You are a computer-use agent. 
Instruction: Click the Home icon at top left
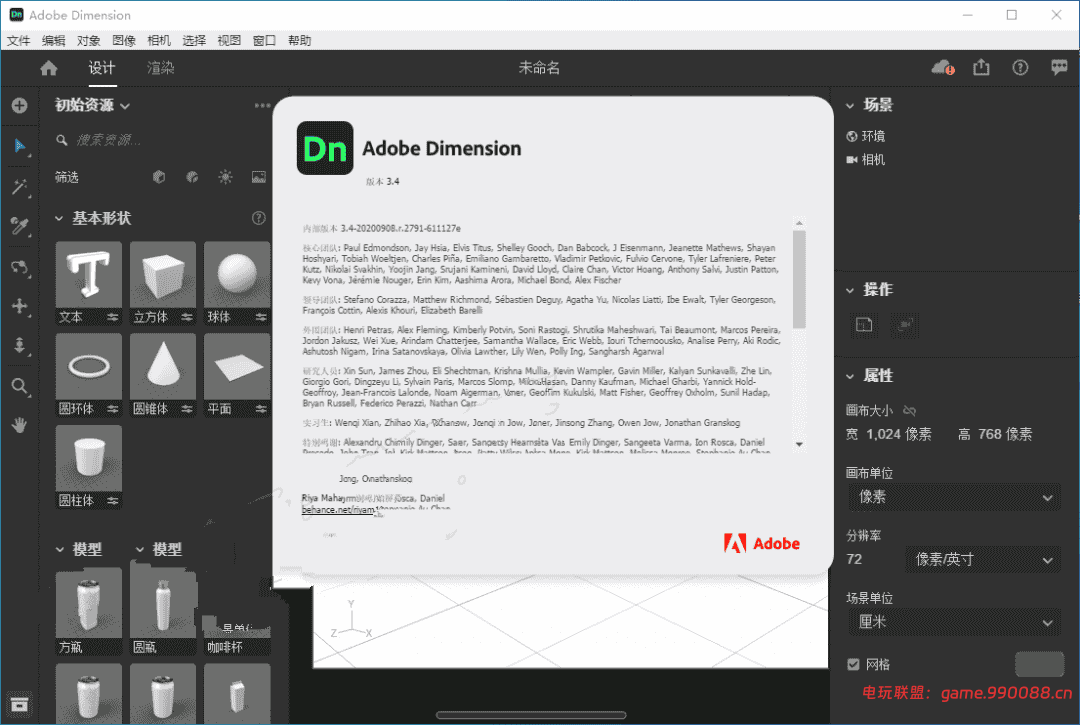point(48,68)
